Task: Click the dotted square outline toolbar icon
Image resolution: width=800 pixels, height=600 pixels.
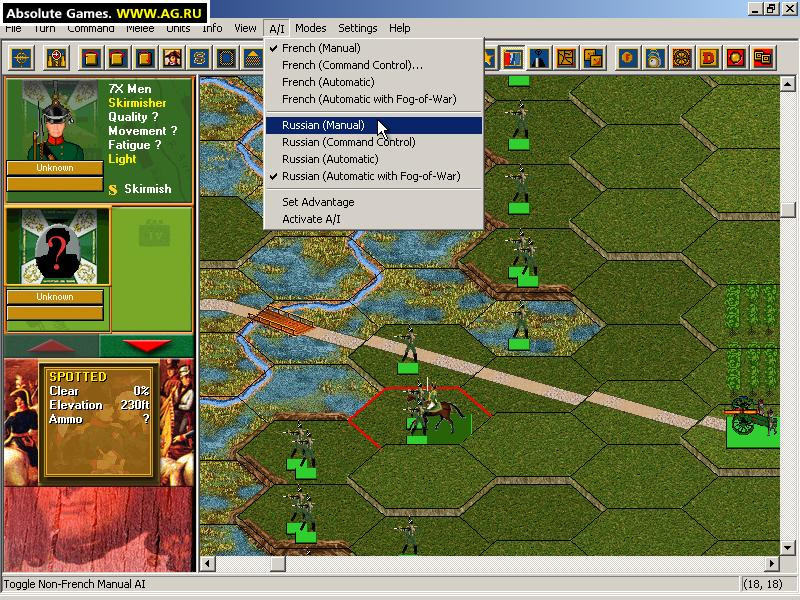Action: [x=227, y=58]
